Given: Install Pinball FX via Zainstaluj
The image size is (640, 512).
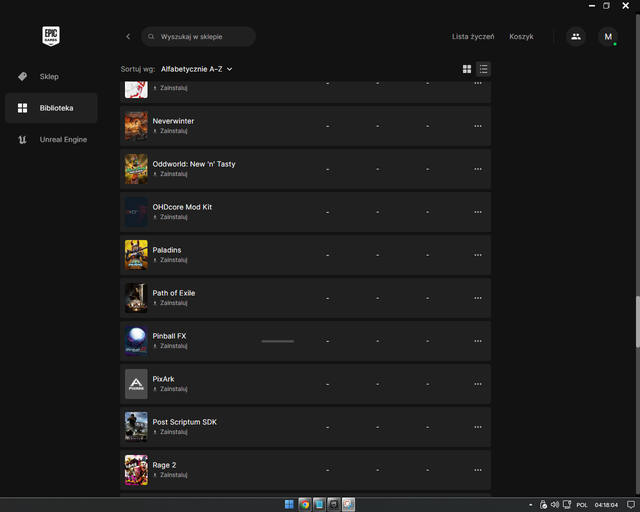Looking at the screenshot, I should [170, 346].
